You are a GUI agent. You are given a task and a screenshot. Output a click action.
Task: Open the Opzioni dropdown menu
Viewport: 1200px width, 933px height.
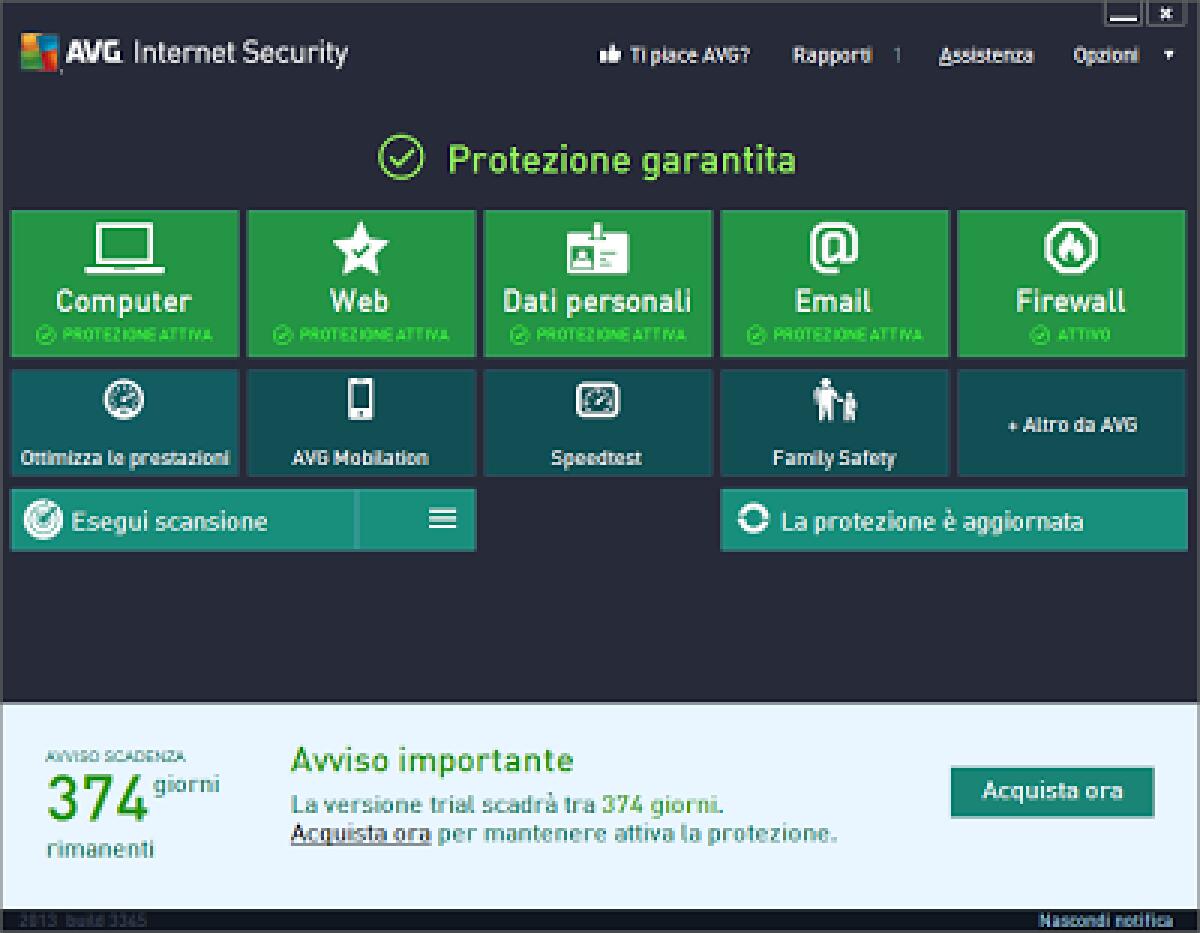pyautogui.click(x=1107, y=56)
